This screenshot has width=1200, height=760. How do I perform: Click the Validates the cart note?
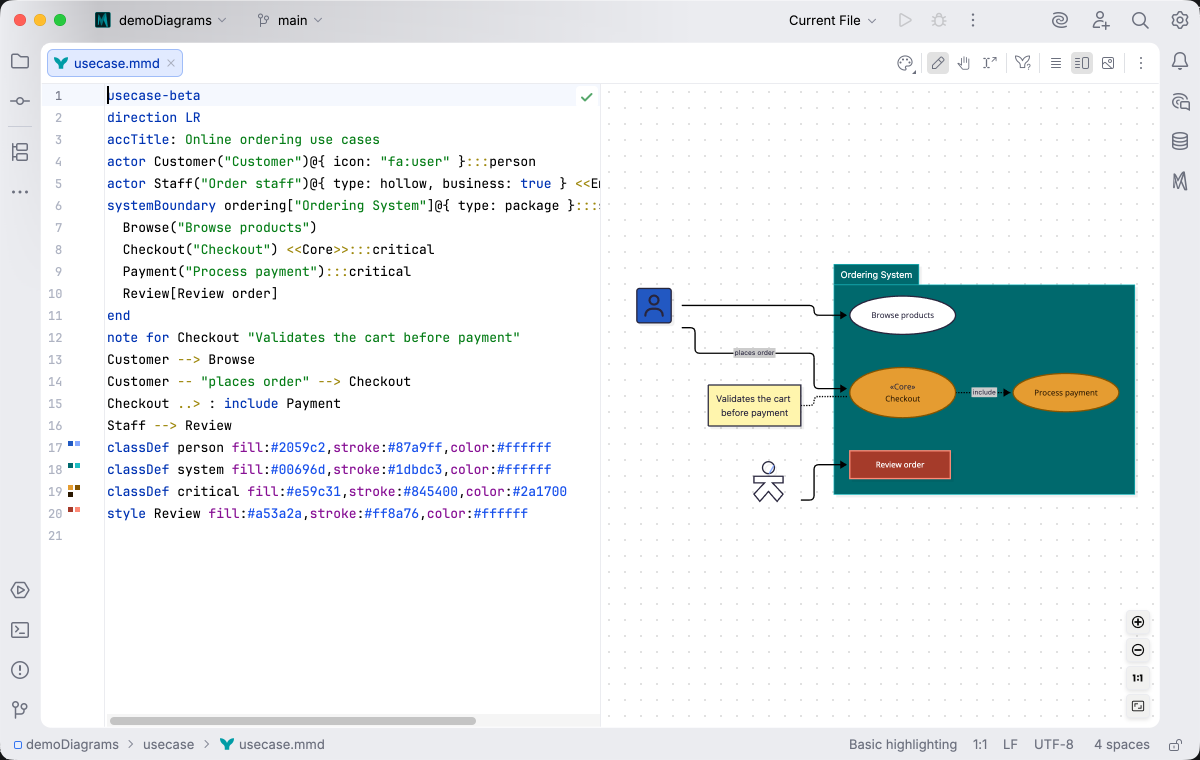pyautogui.click(x=755, y=405)
